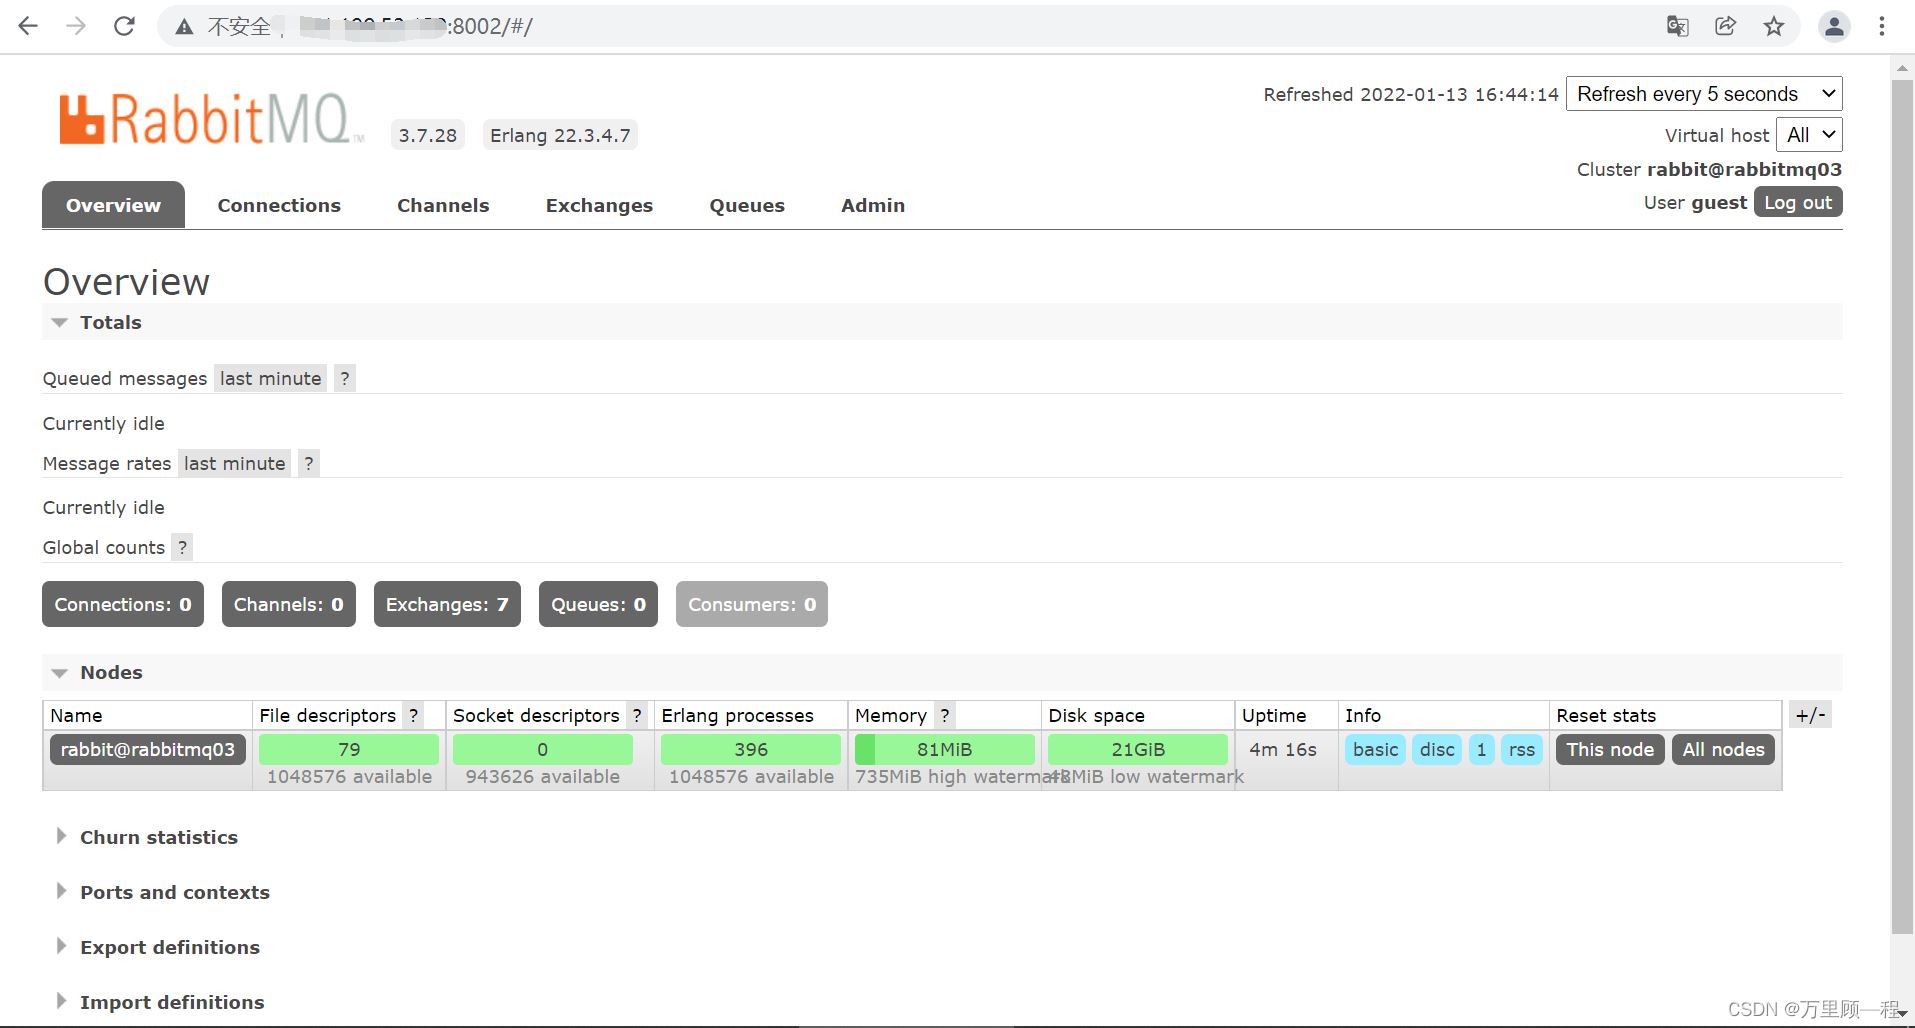Image resolution: width=1915 pixels, height=1028 pixels.
Task: Switch to the Connections tab
Action: 279,205
